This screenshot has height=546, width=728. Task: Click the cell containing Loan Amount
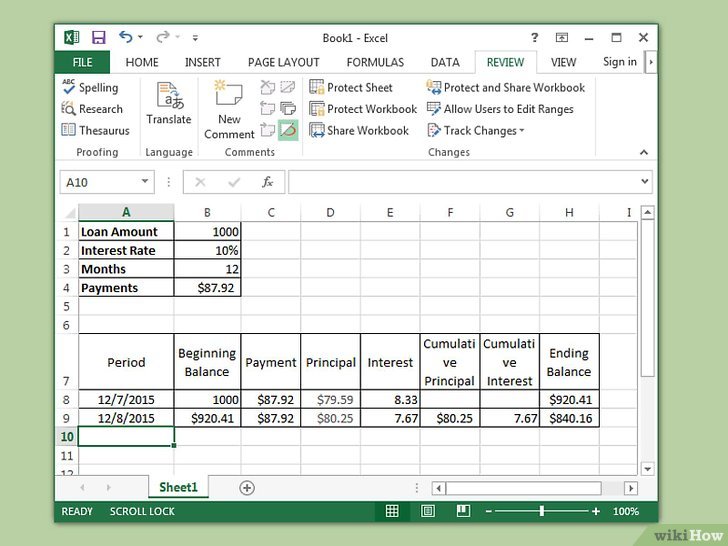(126, 231)
